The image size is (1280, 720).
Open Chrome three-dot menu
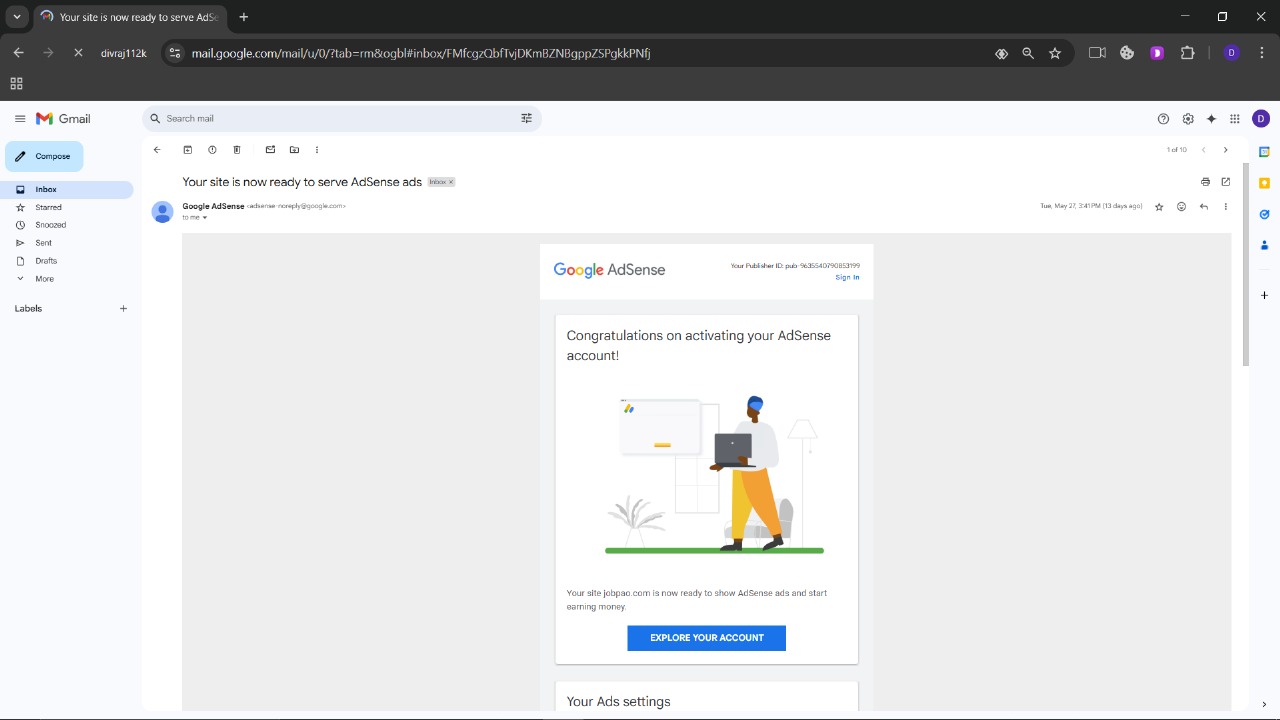pyautogui.click(x=1263, y=53)
